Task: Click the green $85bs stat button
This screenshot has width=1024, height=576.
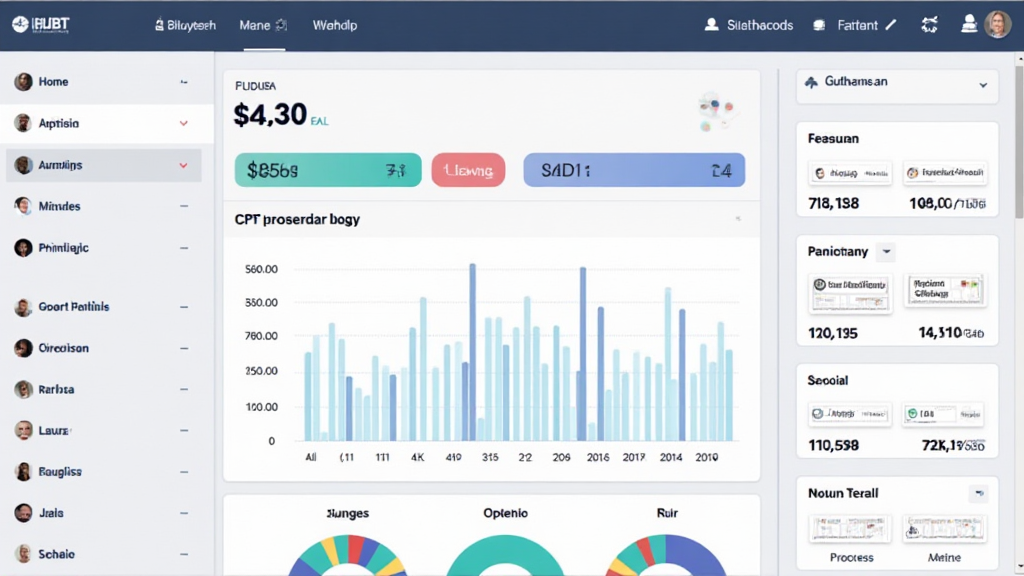Action: (x=326, y=171)
